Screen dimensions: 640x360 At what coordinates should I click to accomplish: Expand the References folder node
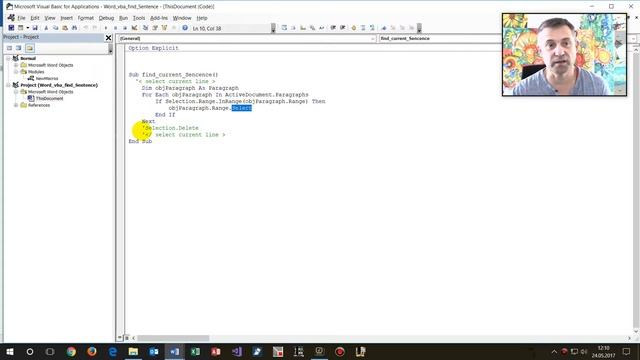(x=16, y=105)
